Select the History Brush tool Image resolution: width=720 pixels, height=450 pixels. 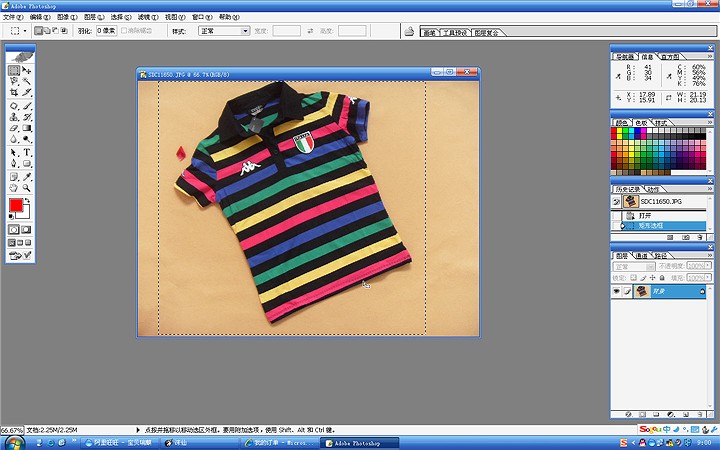[27, 117]
